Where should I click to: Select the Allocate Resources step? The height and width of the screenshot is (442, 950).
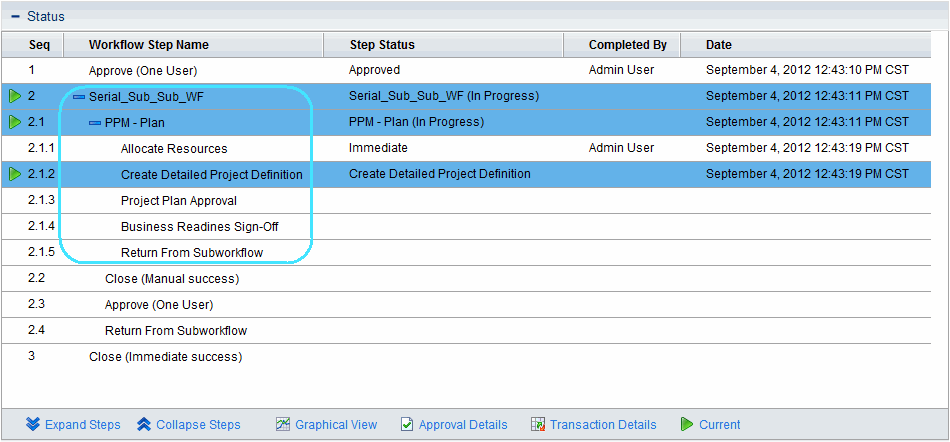pyautogui.click(x=174, y=148)
